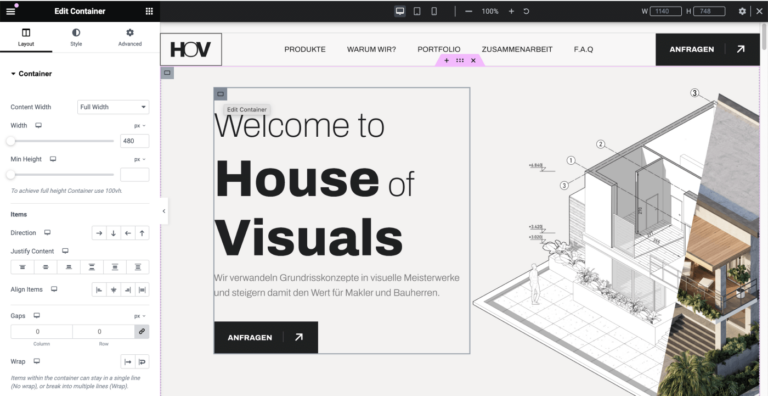Image resolution: width=768 pixels, height=396 pixels.
Task: Select desktop preview mode
Action: coord(400,11)
